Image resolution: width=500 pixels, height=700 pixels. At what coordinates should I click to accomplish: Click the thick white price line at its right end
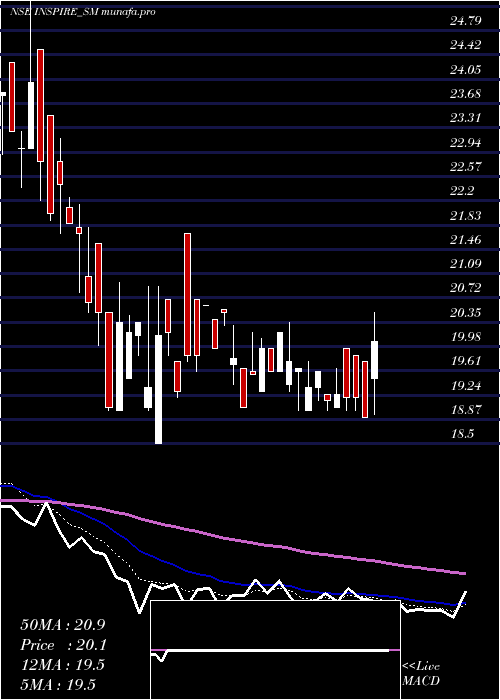[x=464, y=594]
